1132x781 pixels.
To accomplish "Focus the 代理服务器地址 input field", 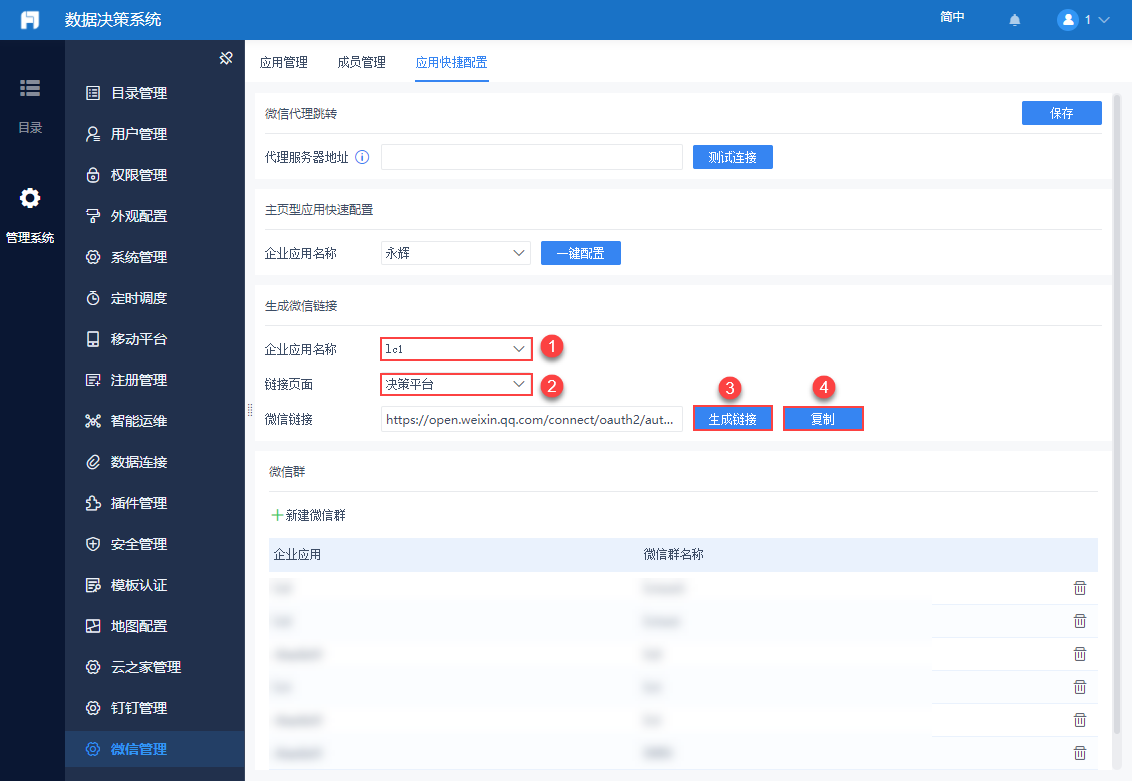I will 531,157.
